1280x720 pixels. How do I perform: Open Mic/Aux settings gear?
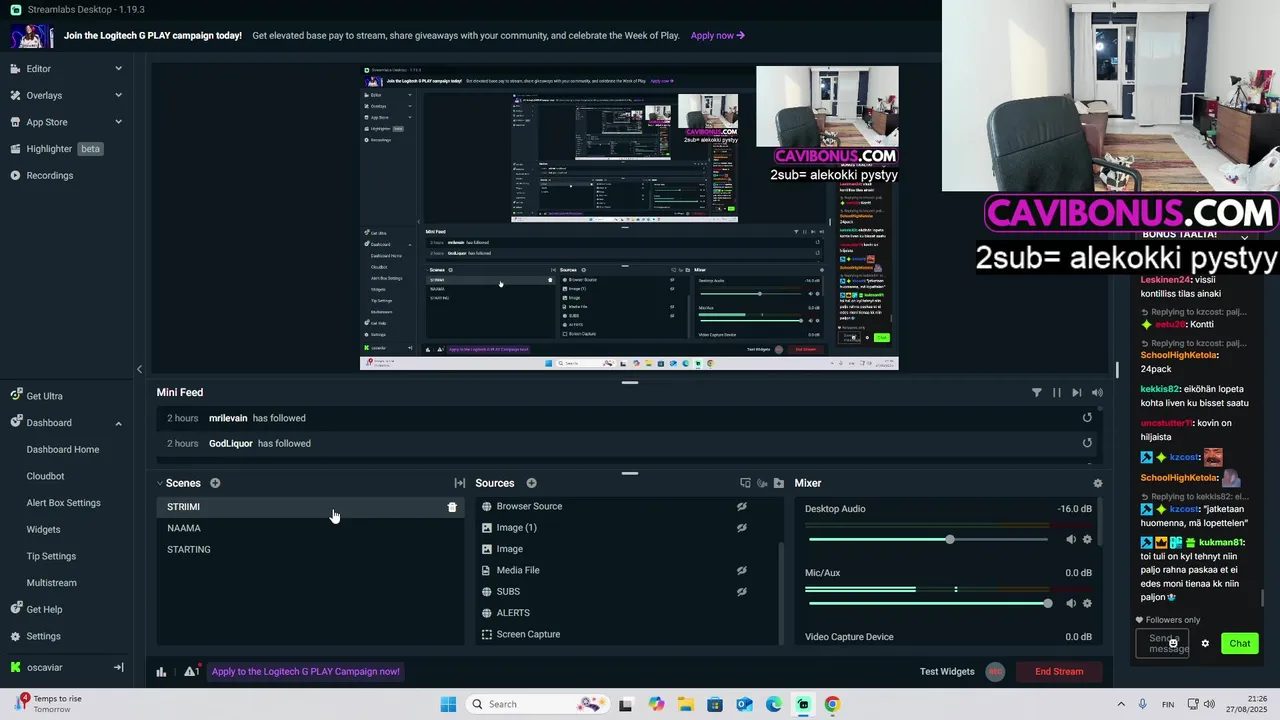[x=1087, y=603]
